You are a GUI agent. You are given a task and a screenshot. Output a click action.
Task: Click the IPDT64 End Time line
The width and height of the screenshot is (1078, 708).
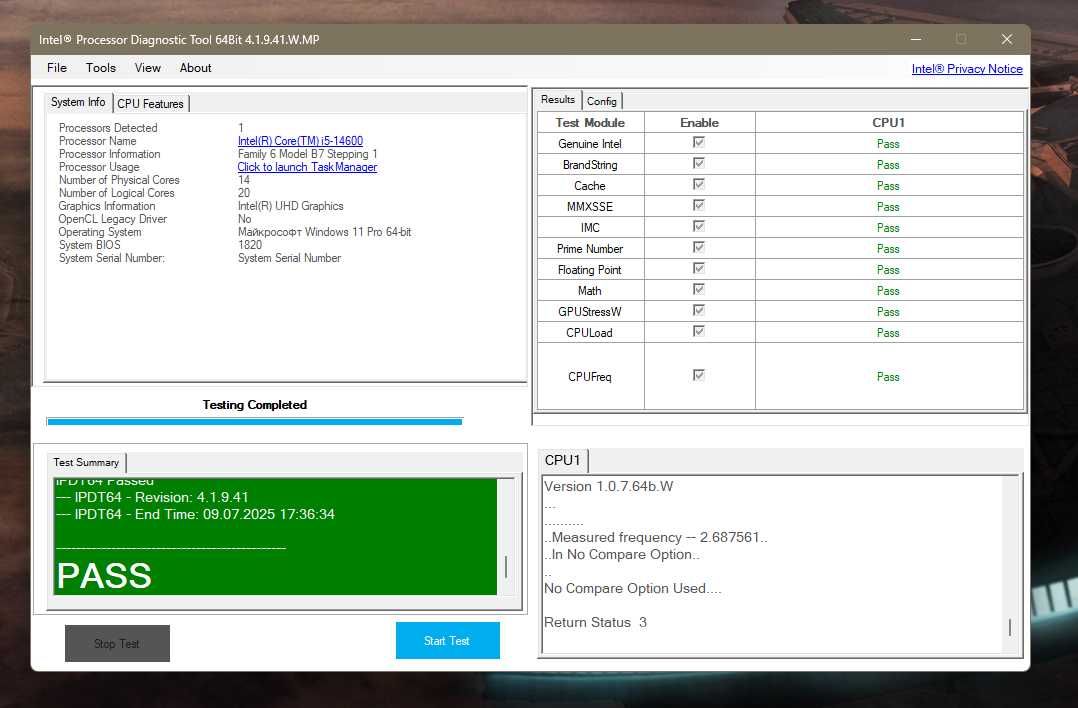click(195, 514)
